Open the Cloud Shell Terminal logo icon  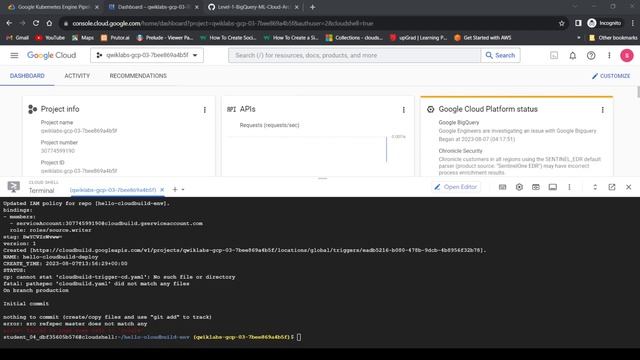13,187
